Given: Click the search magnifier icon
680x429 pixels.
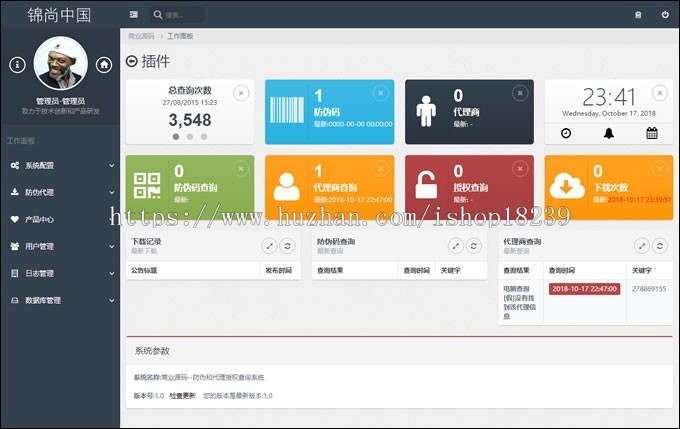Looking at the screenshot, I should [158, 15].
